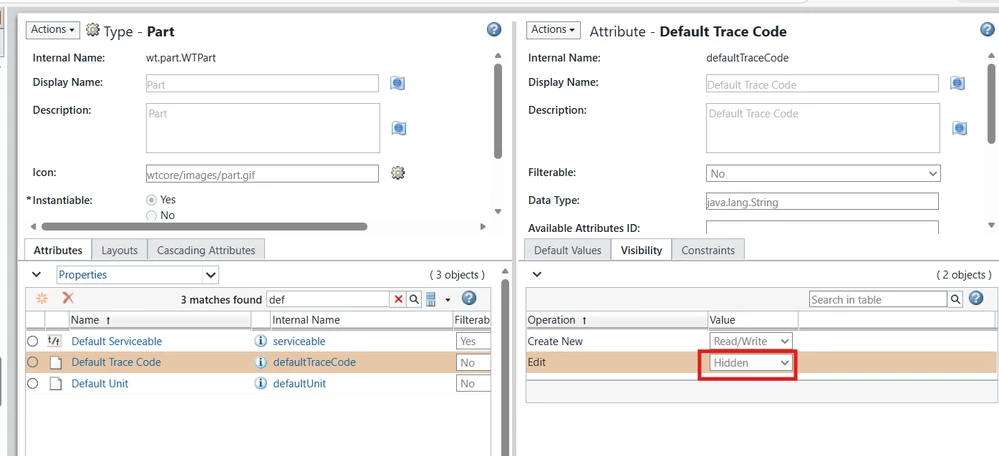
Task: Select the Default Unit row radio button
Action: pyautogui.click(x=32, y=384)
